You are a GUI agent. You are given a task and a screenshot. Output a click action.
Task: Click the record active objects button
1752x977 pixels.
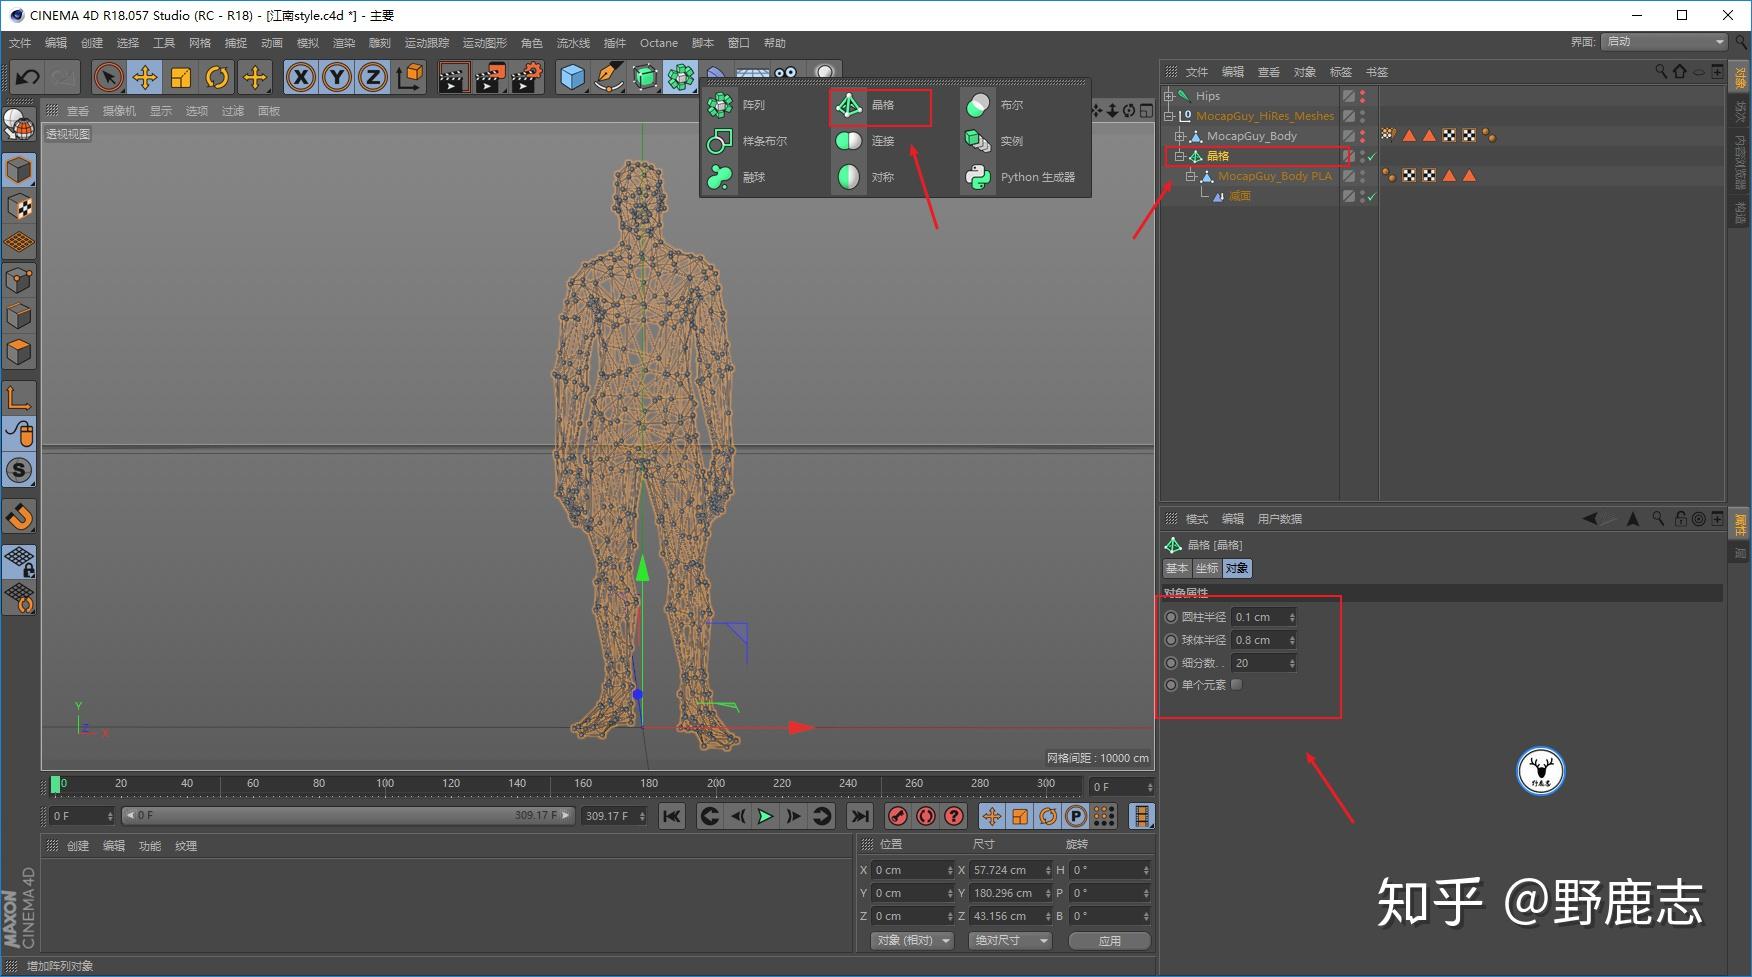click(898, 817)
